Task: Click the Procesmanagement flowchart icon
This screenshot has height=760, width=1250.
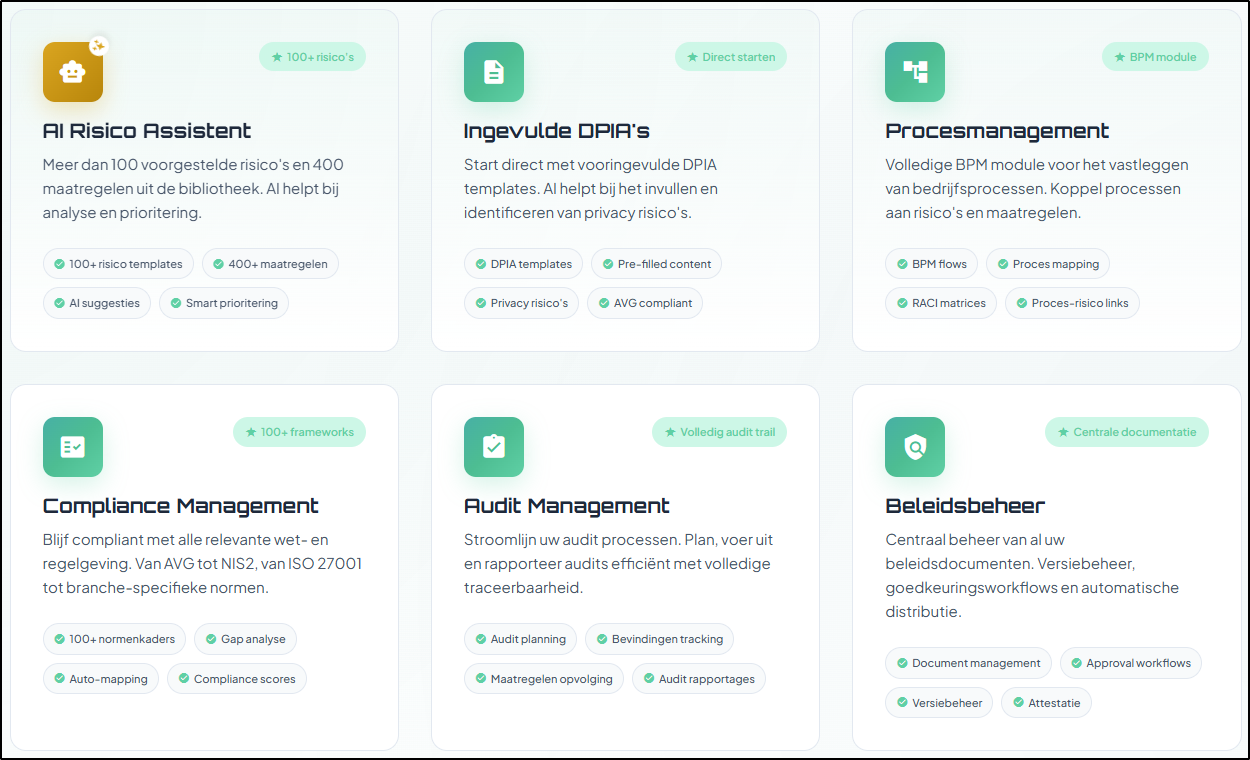Action: 915,72
